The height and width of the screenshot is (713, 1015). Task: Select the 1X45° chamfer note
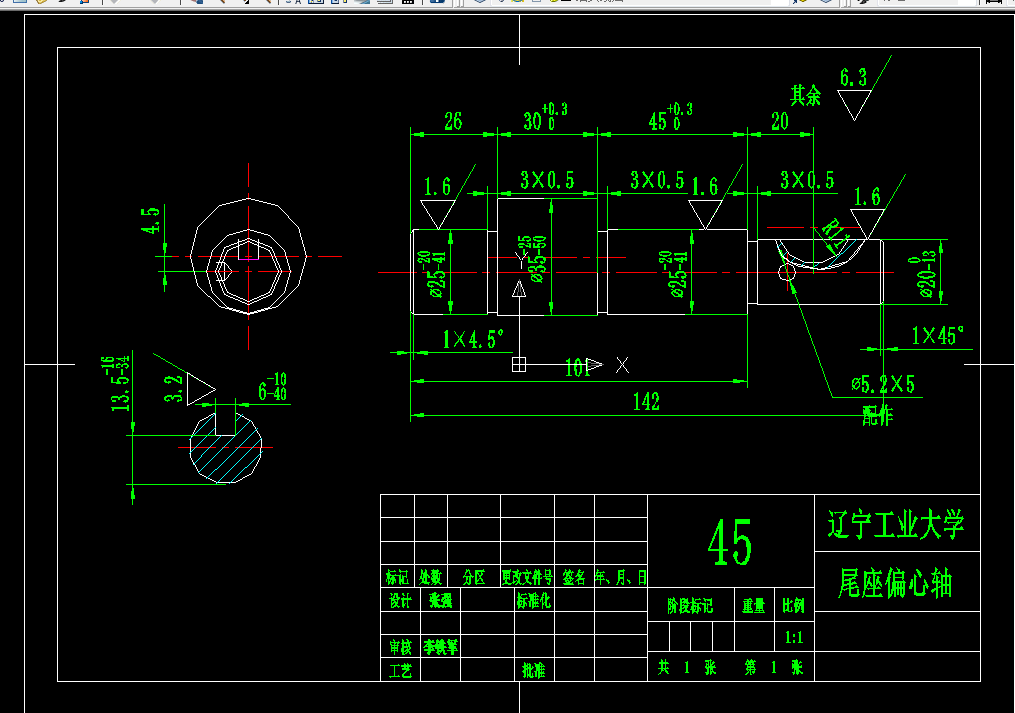click(x=937, y=335)
